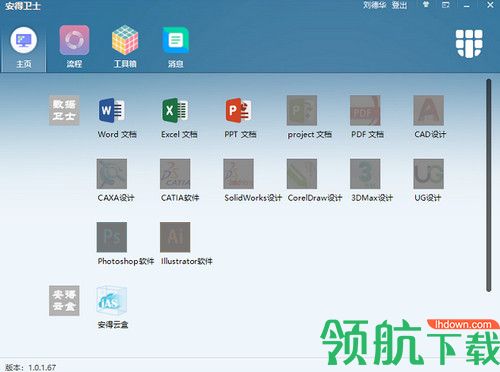Click the CorelDraw设计 label
This screenshot has height=372, width=500.
pos(315,198)
